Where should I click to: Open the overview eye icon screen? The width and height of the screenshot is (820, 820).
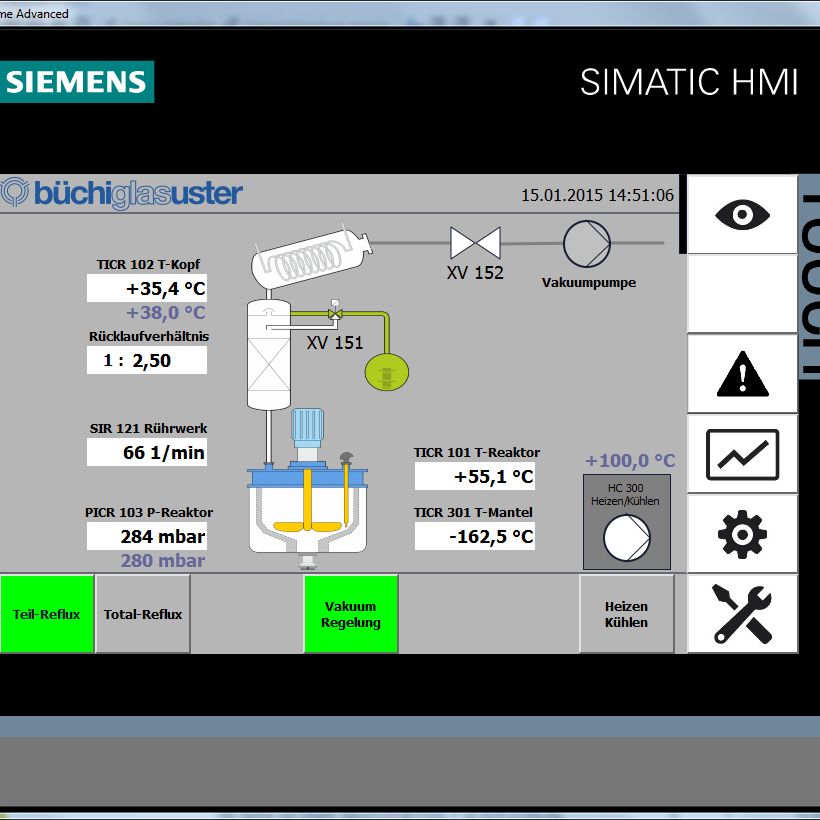click(742, 214)
